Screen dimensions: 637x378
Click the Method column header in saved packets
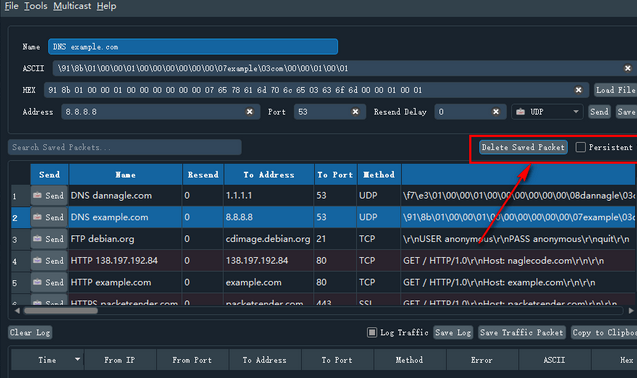tap(379, 175)
